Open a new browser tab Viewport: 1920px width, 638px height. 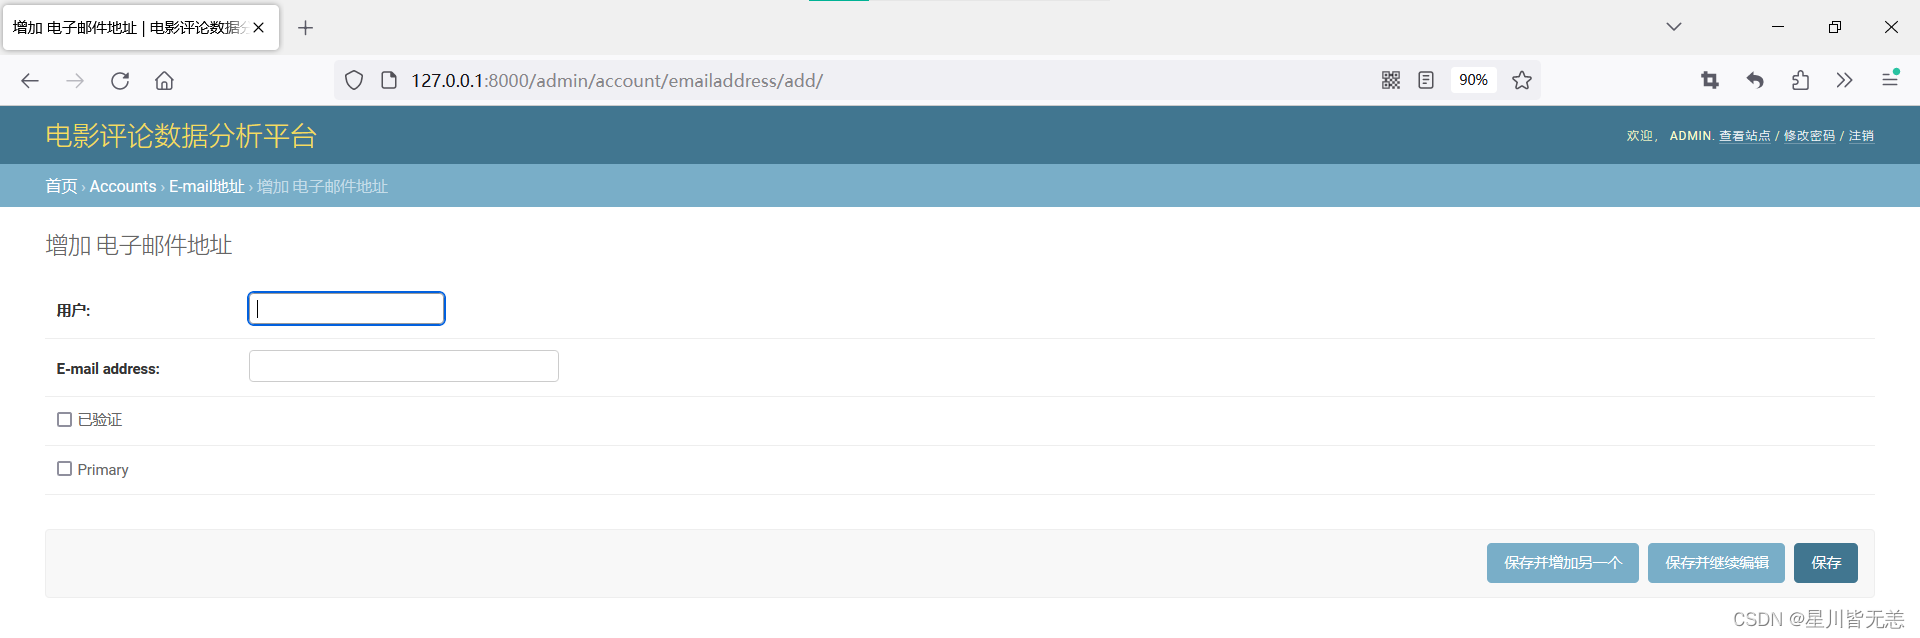[x=306, y=28]
